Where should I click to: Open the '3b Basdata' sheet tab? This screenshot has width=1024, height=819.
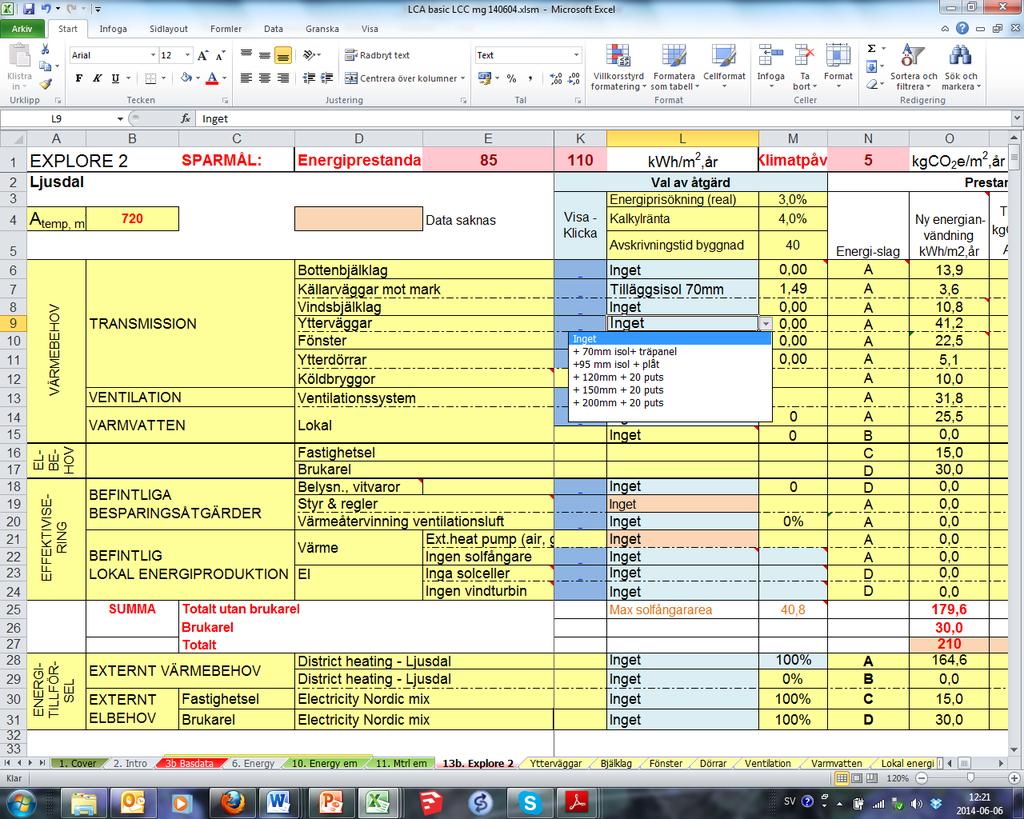(189, 763)
